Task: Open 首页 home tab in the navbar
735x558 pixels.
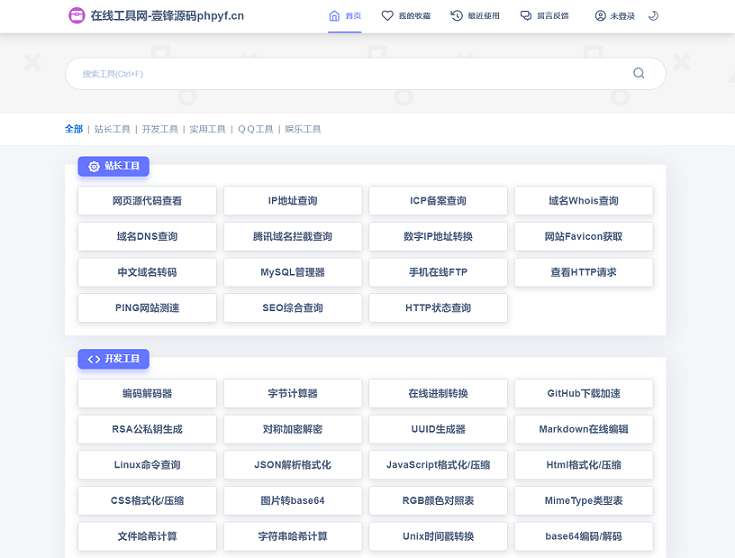Action: tap(345, 16)
